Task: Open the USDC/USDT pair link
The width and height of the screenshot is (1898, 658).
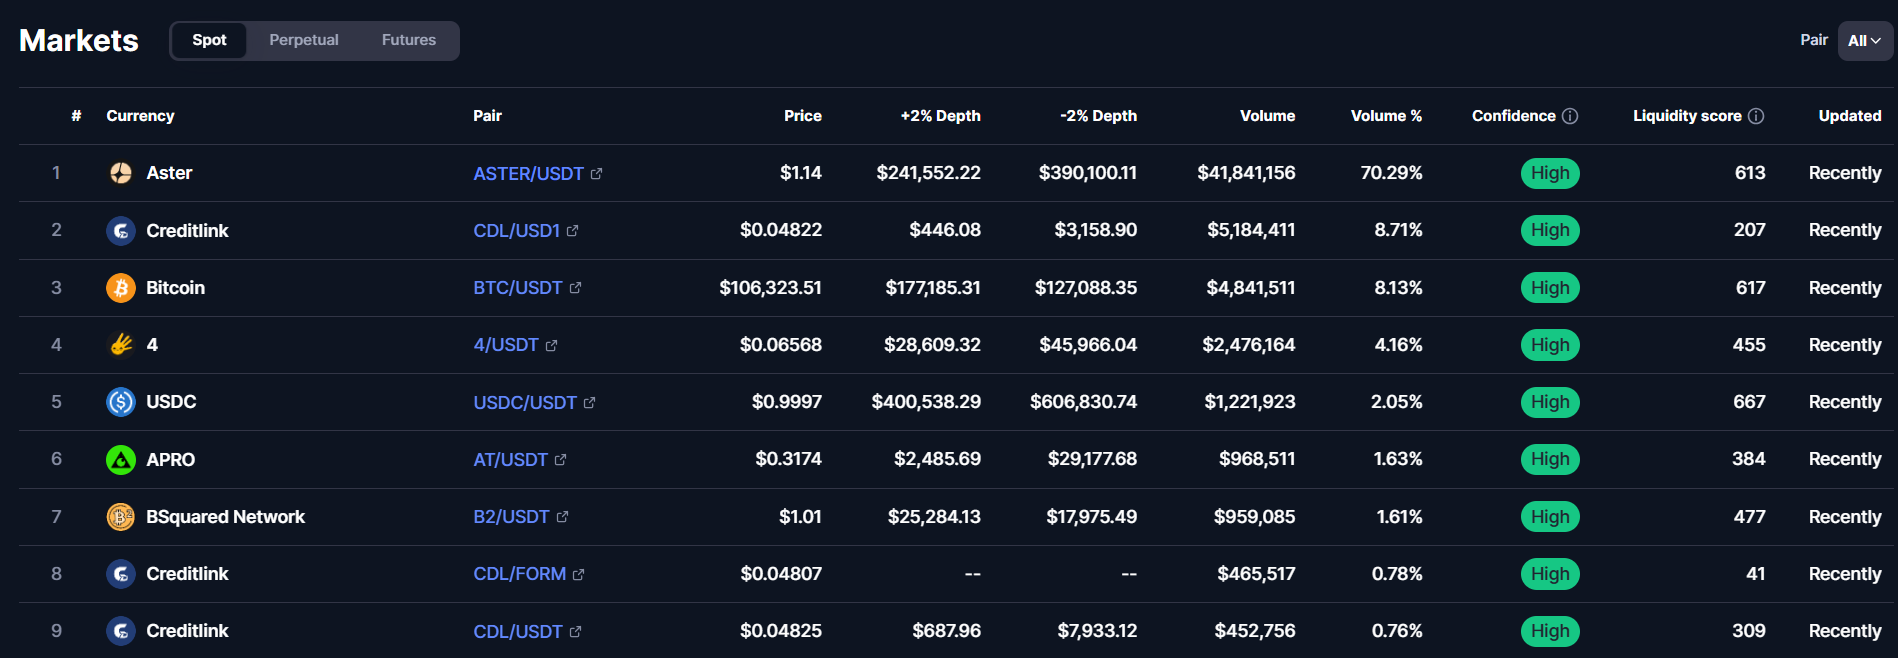Action: click(525, 402)
